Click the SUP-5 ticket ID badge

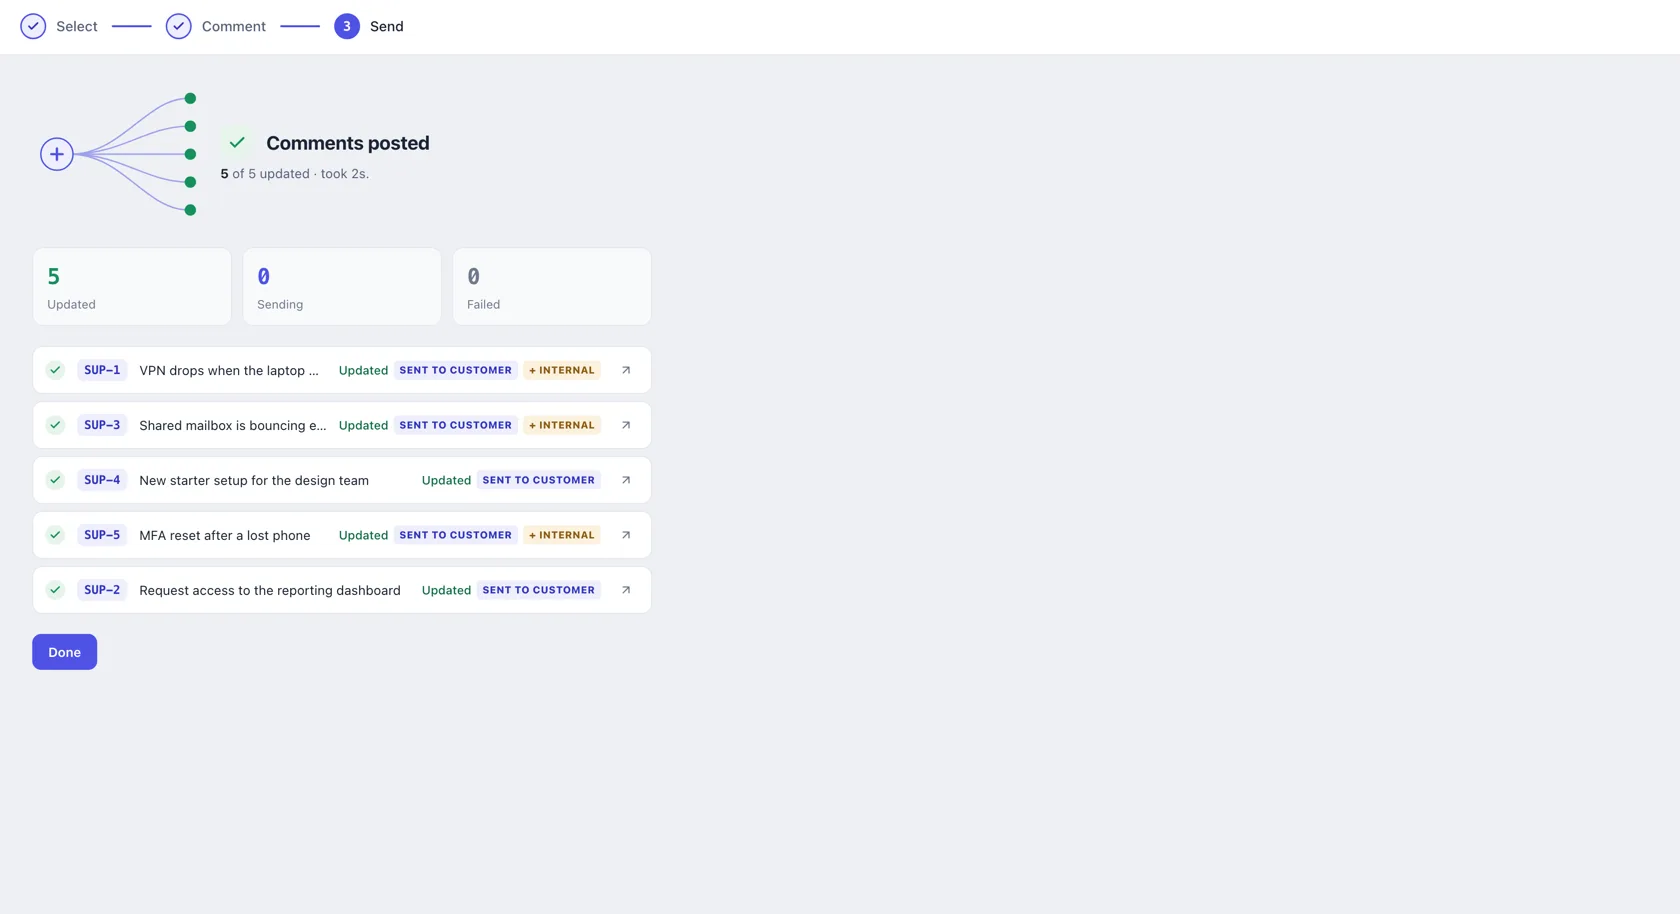102,535
